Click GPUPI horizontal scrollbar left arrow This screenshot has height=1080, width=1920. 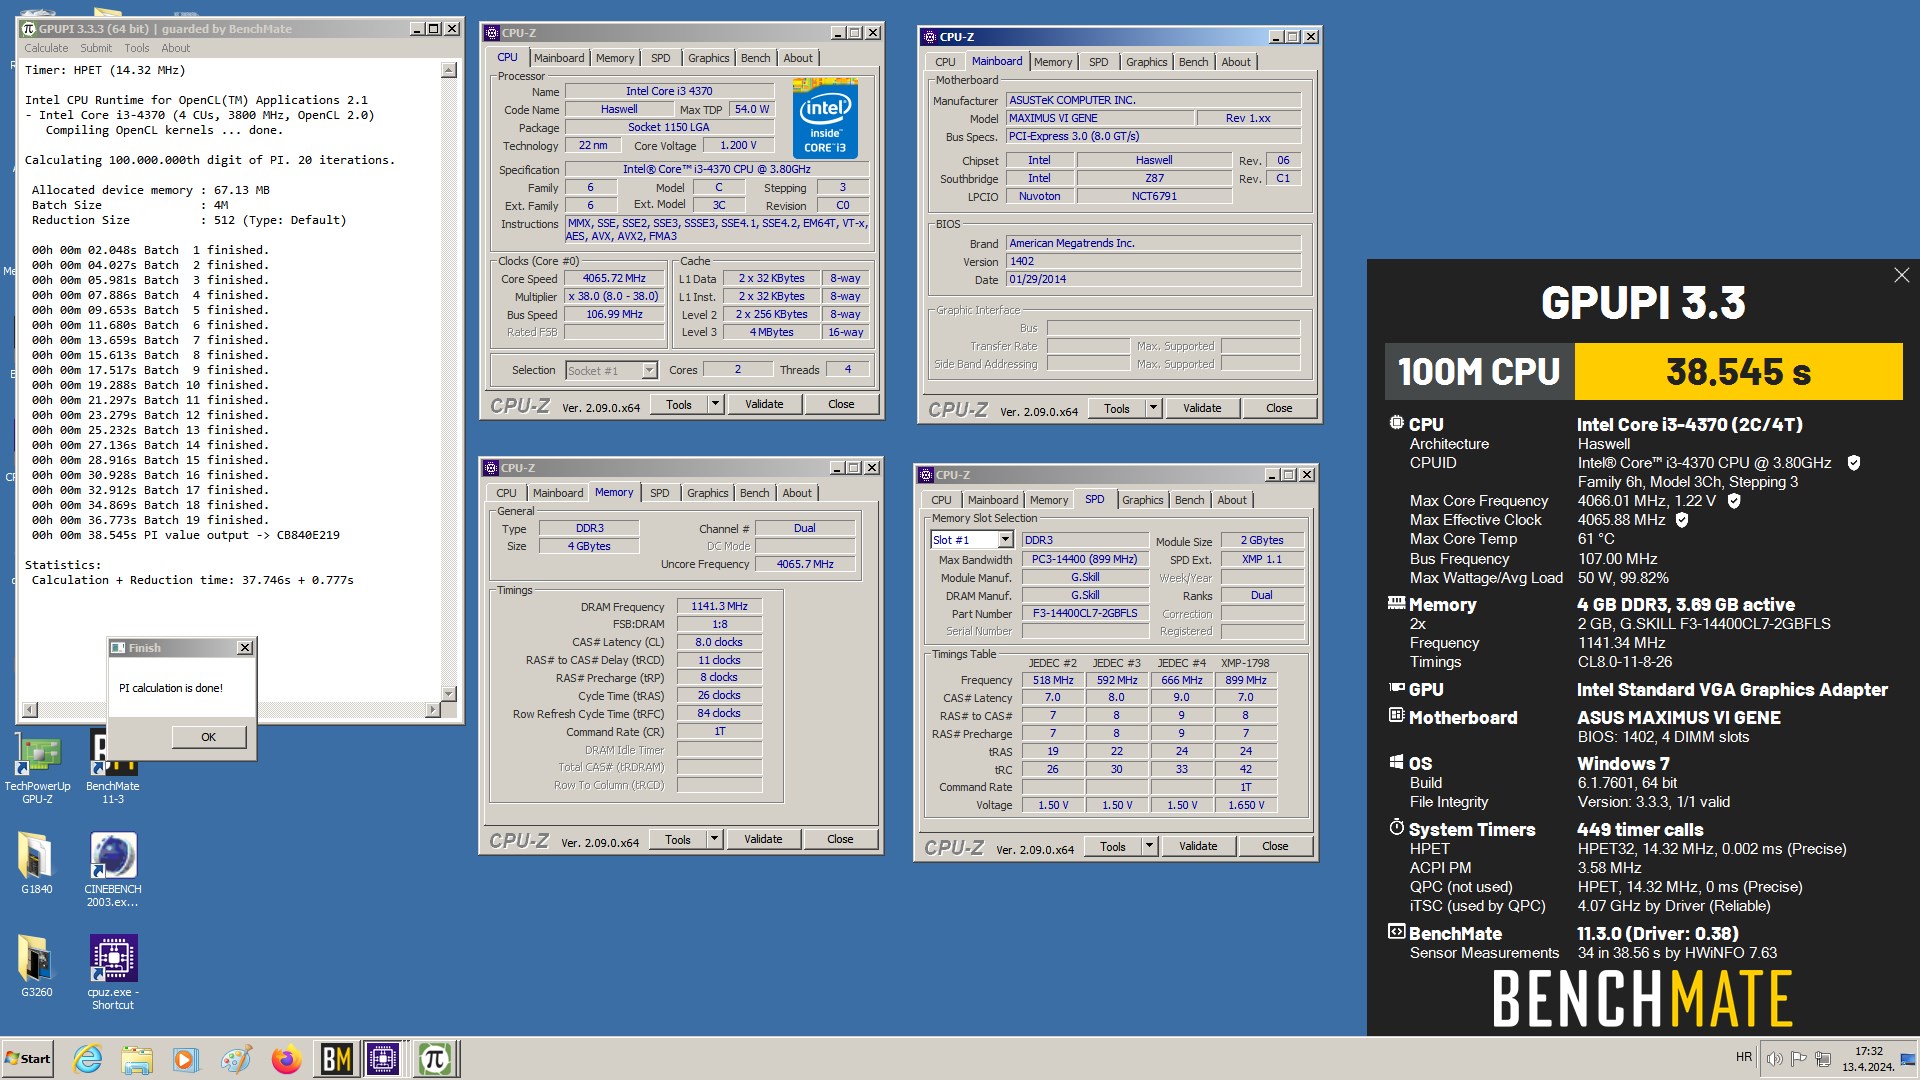pos(30,709)
